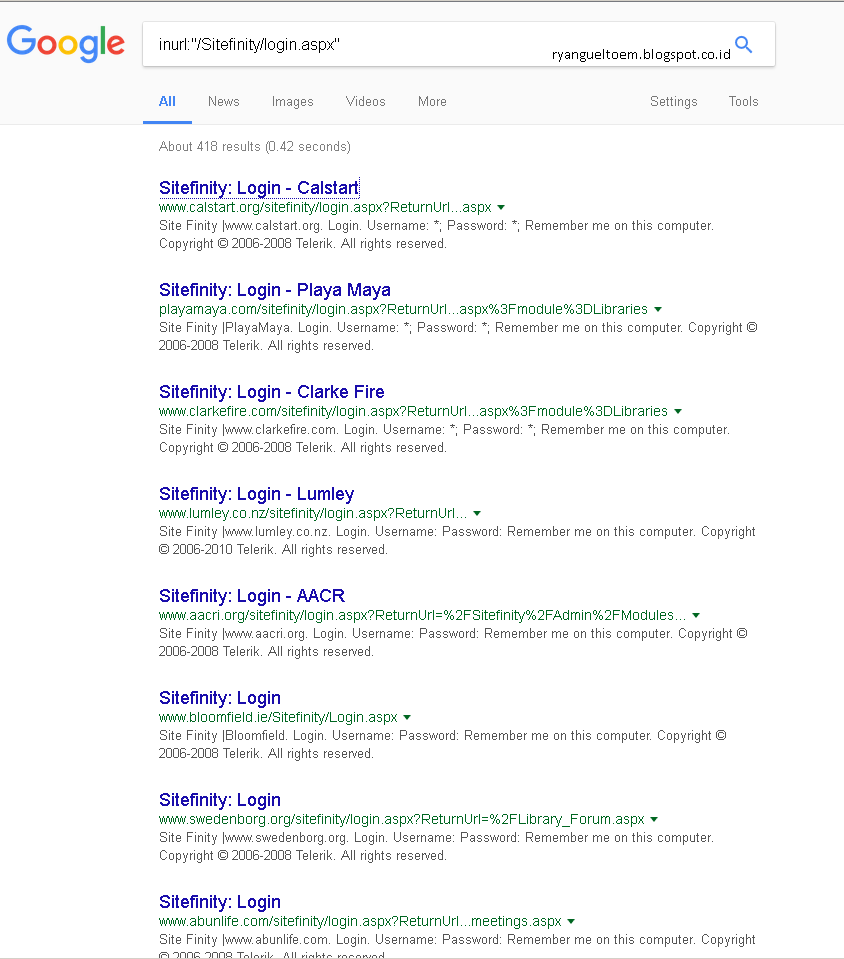
Task: Open the More menu
Action: point(432,102)
